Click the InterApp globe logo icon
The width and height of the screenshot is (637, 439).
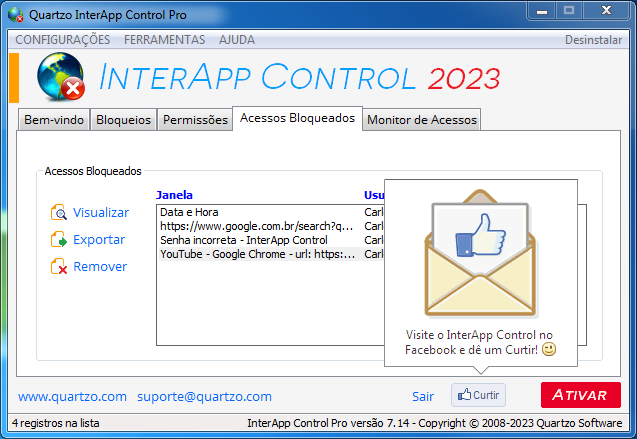click(x=60, y=78)
